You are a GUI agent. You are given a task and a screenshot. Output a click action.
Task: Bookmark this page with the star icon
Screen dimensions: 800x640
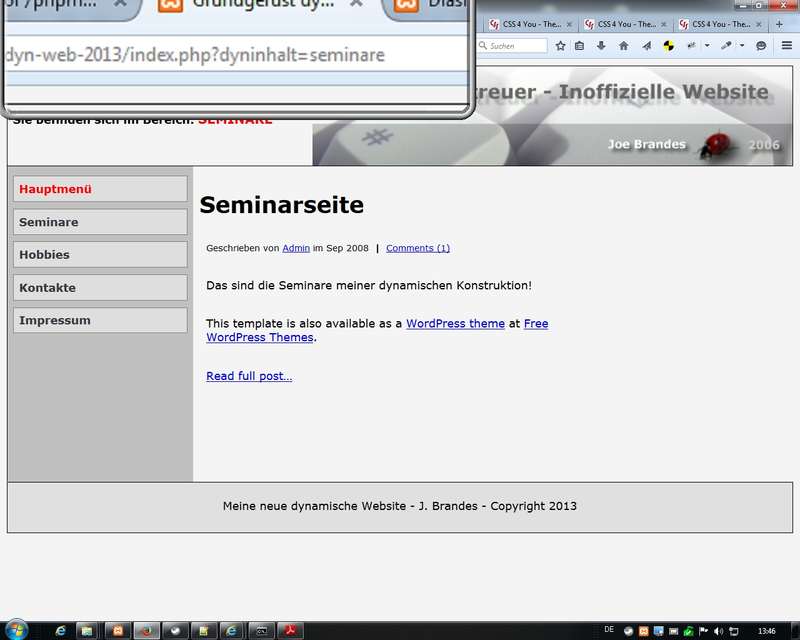point(560,46)
